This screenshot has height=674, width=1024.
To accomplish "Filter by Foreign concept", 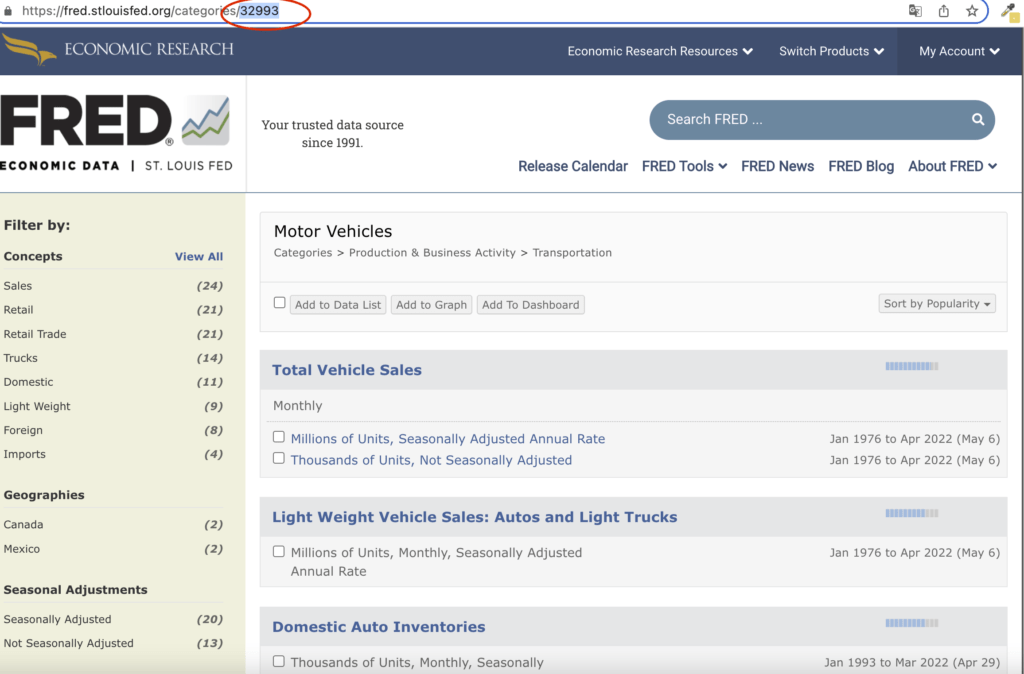I will click(x=23, y=430).
